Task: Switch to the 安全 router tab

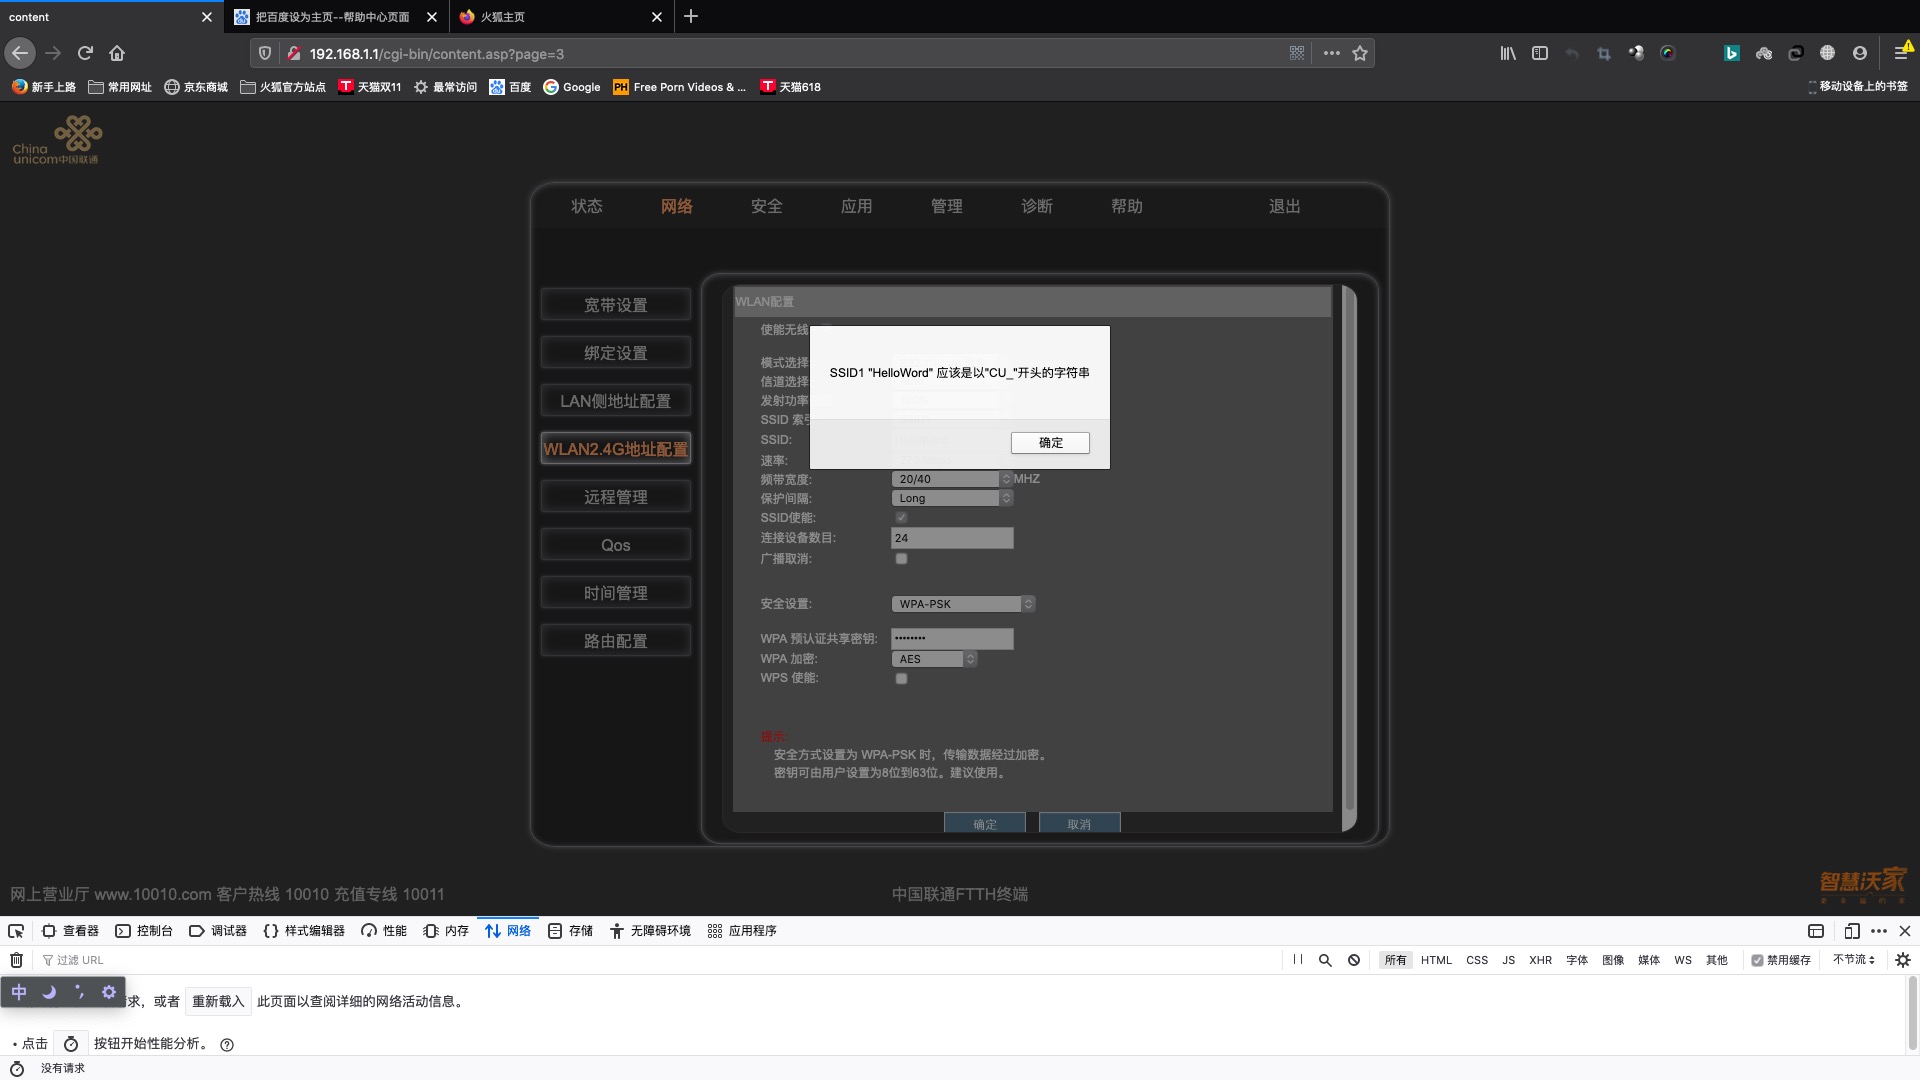Action: point(766,206)
